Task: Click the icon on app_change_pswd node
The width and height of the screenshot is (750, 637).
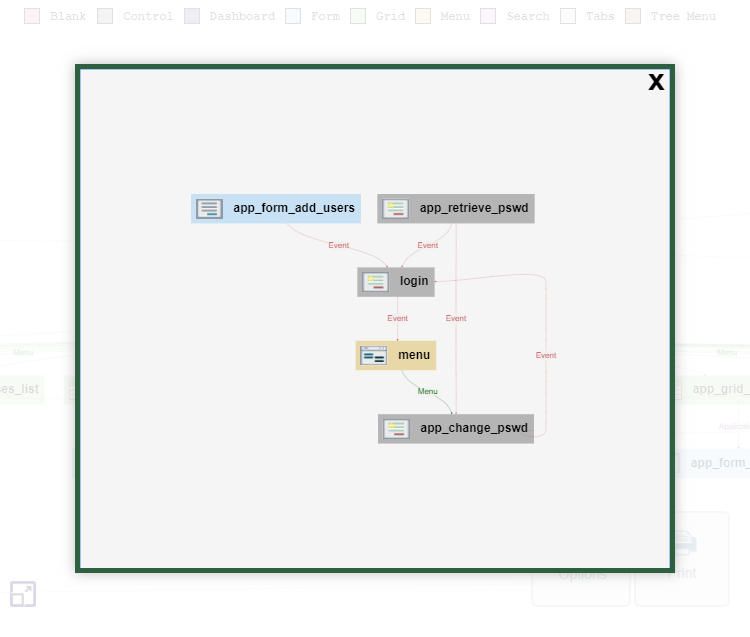Action: coord(397,429)
